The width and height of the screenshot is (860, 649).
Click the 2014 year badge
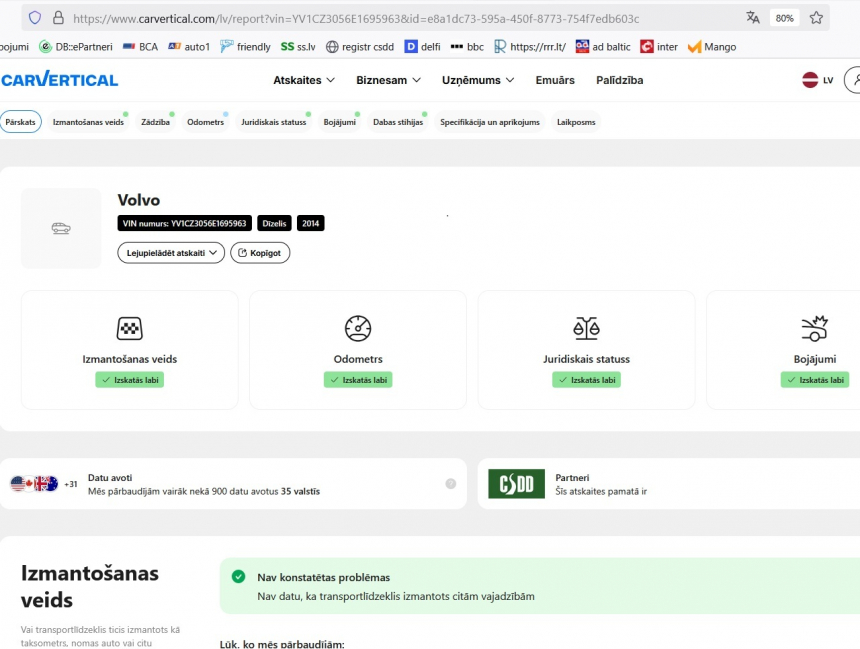[x=310, y=223]
